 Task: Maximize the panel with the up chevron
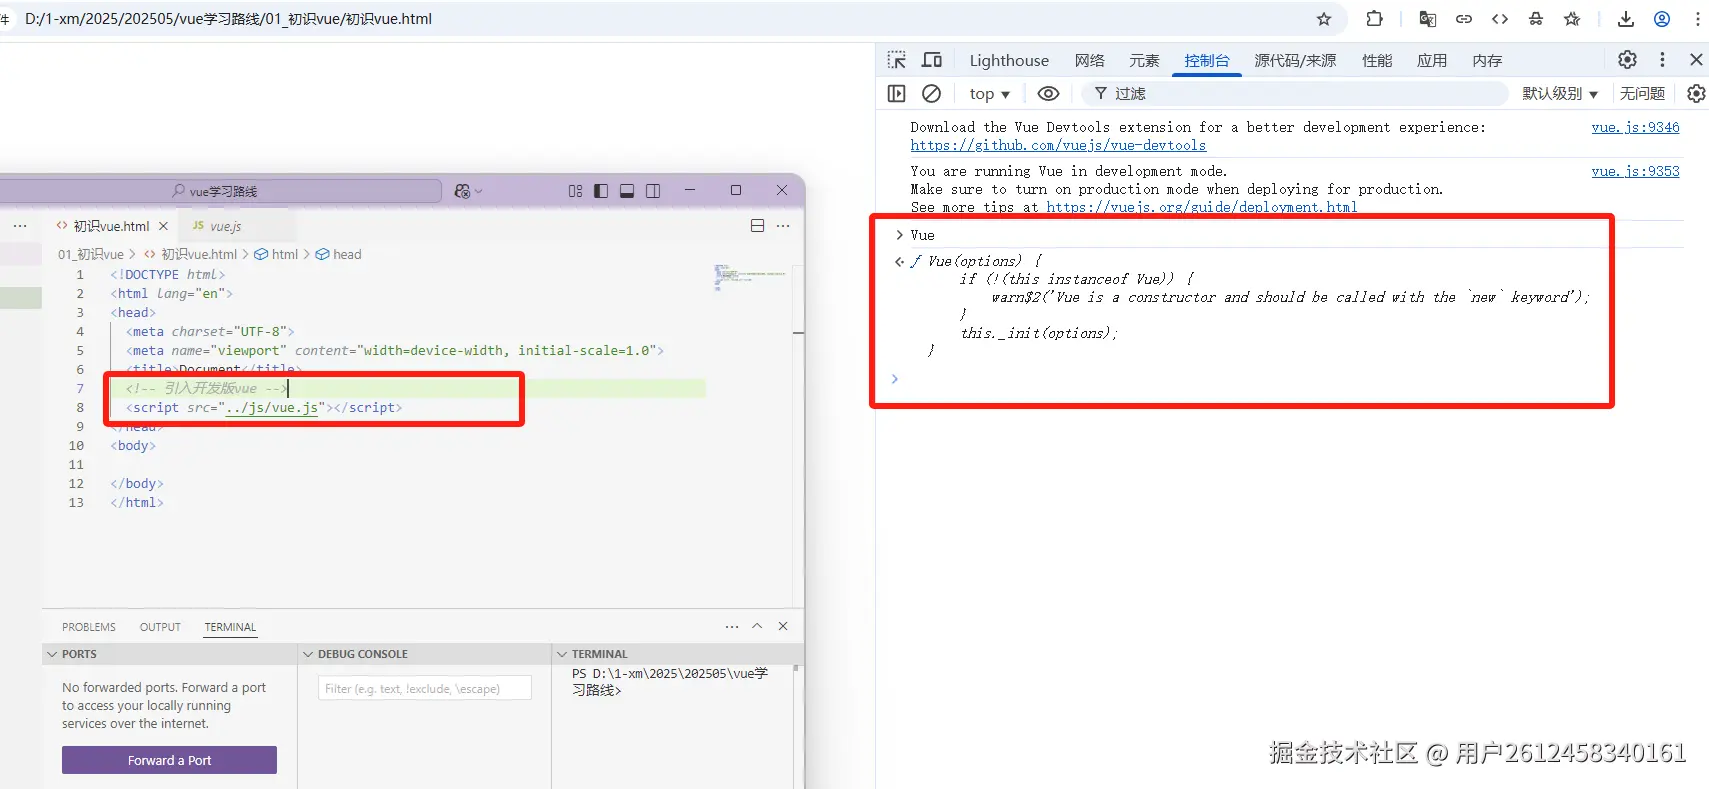757,626
